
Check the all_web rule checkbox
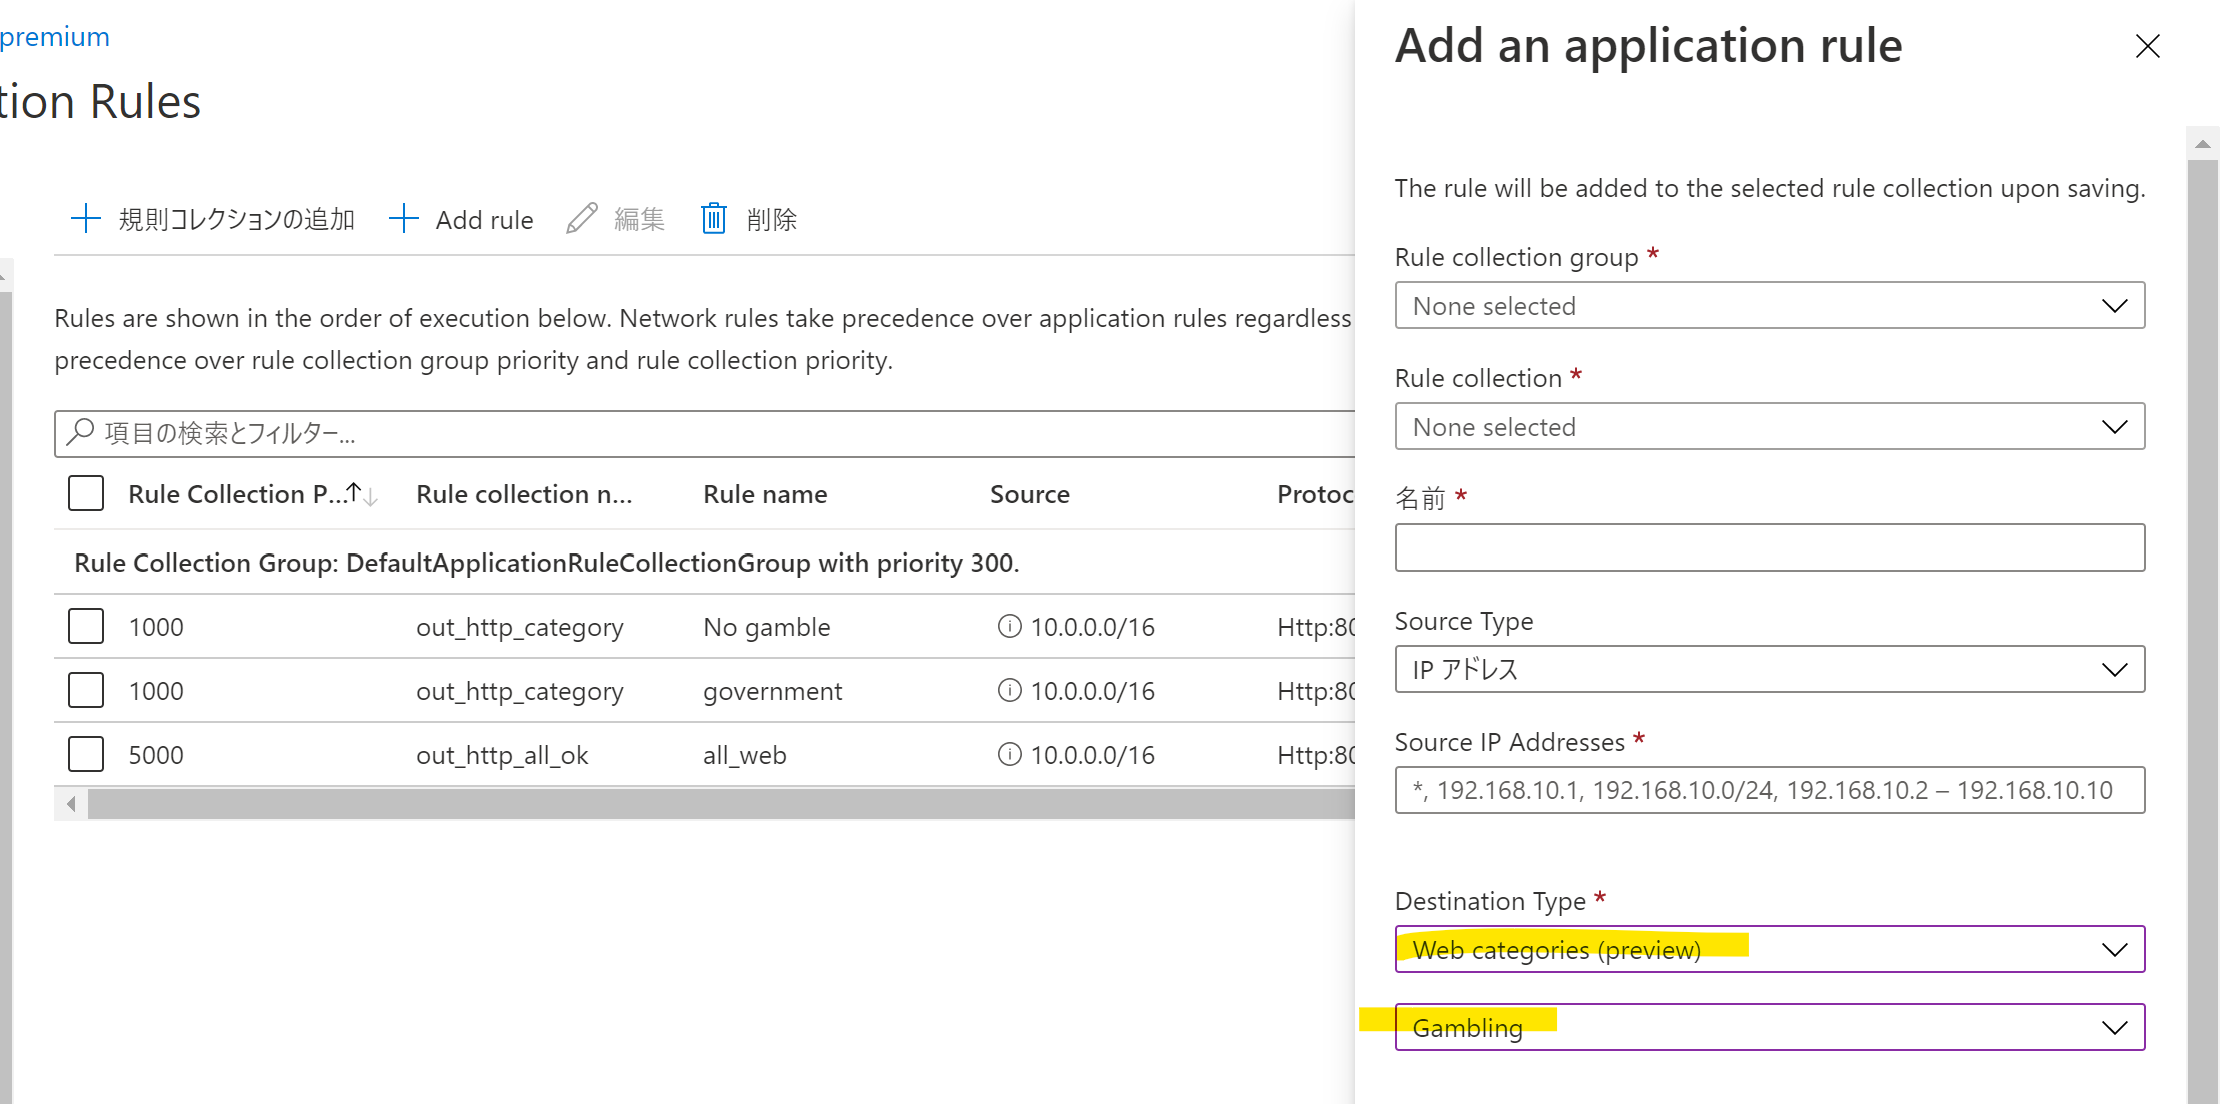click(x=86, y=754)
